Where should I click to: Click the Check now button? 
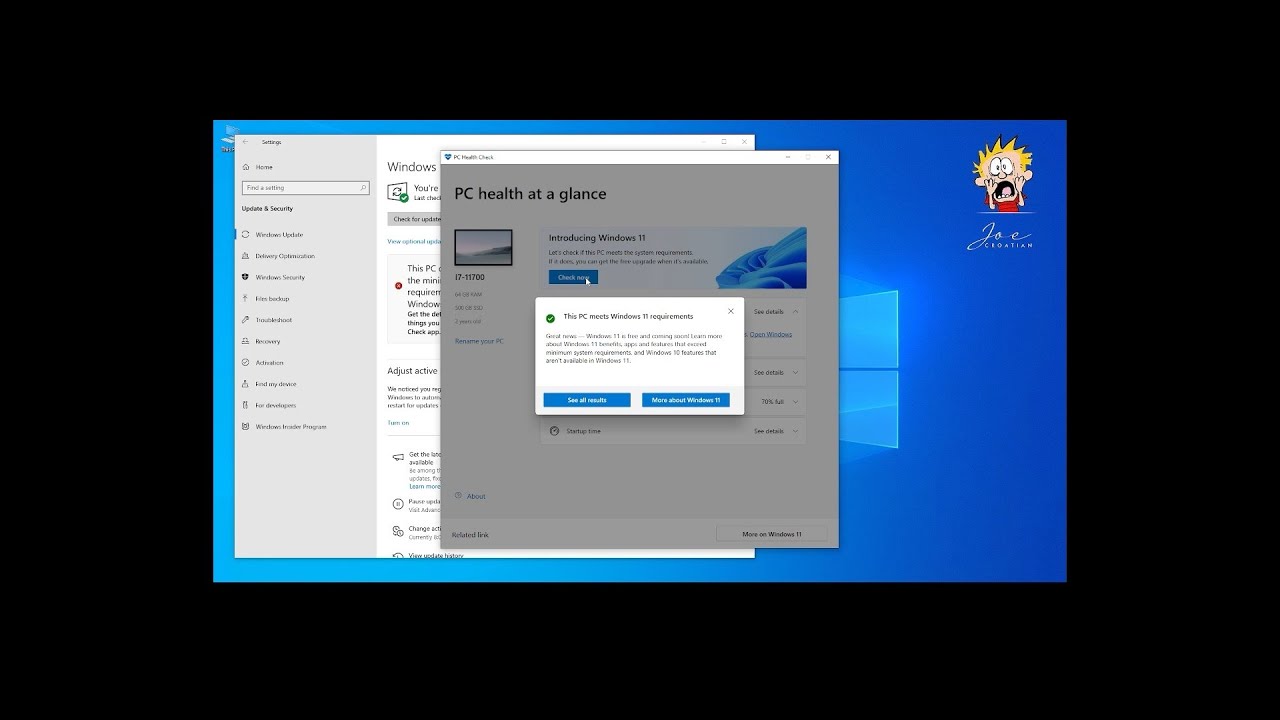(573, 277)
